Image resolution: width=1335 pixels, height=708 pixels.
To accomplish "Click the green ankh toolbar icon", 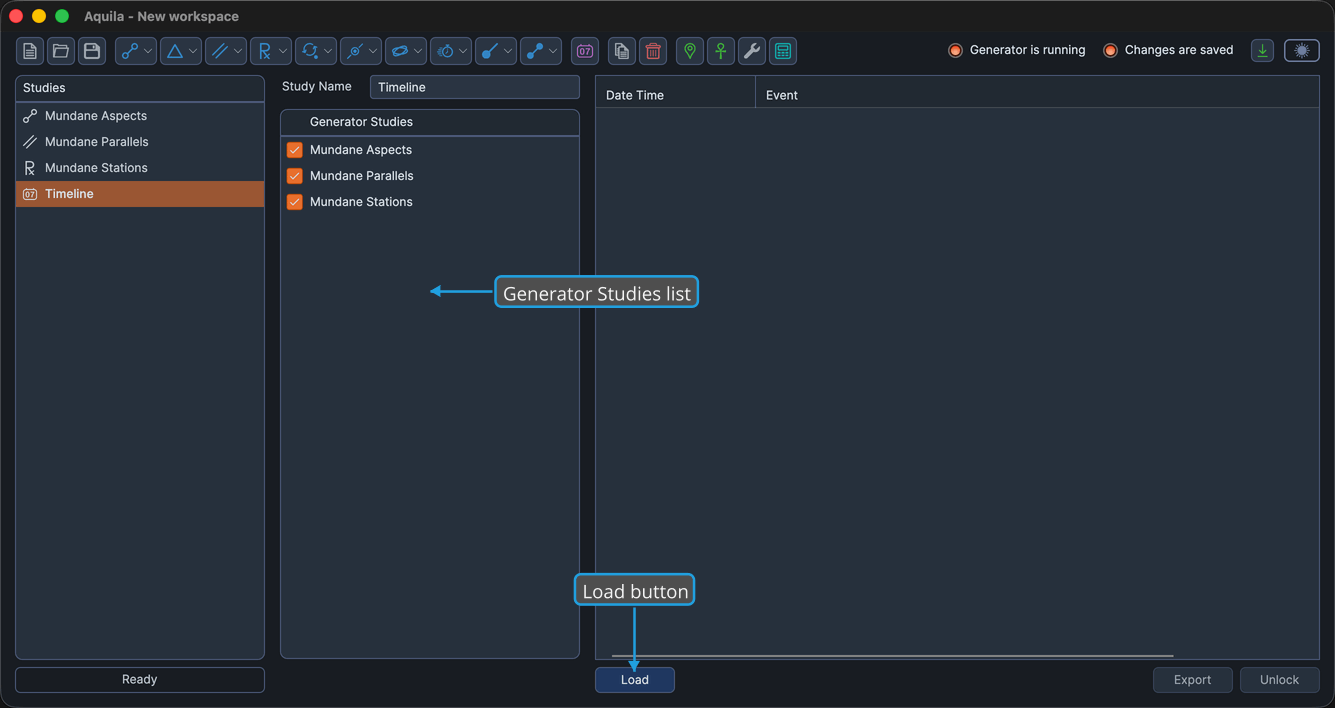I will pos(721,51).
